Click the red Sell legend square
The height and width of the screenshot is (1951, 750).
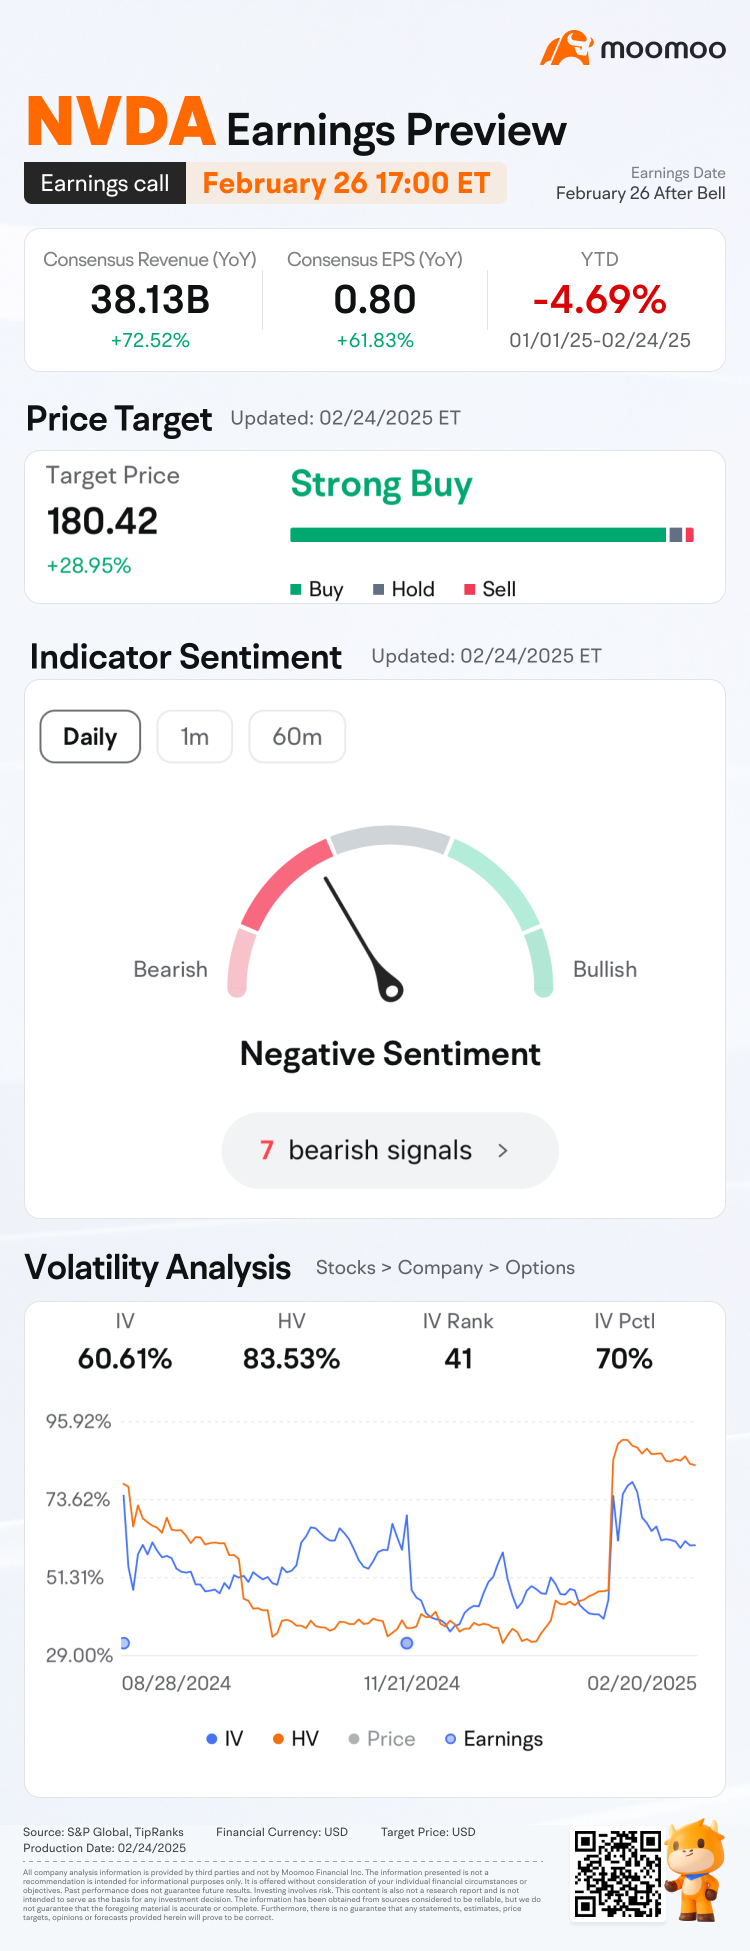469,590
